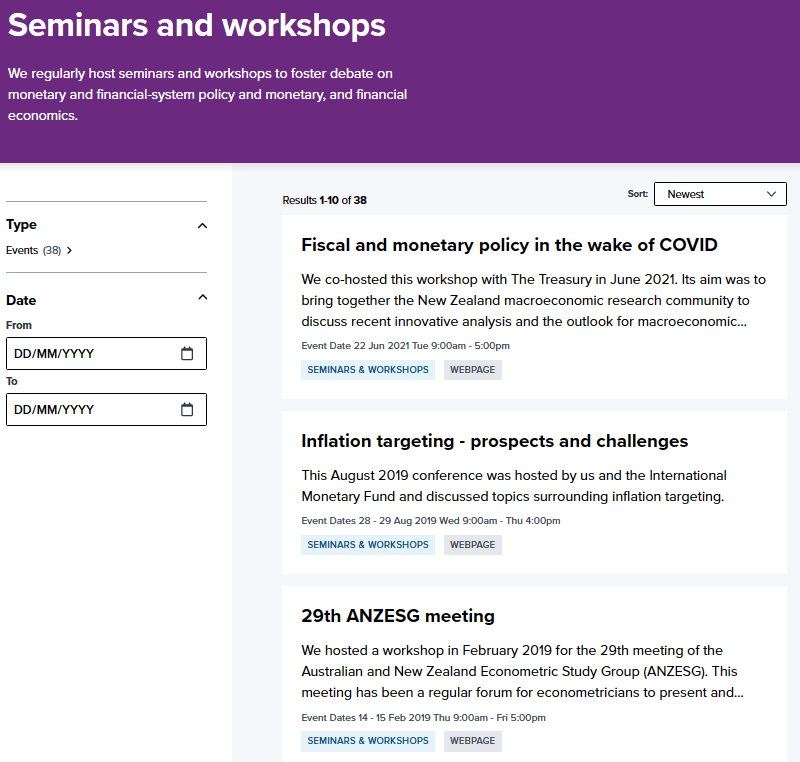The image size is (800, 762).
Task: Click Webpage tag under Fiscal policy event
Action: pos(472,370)
